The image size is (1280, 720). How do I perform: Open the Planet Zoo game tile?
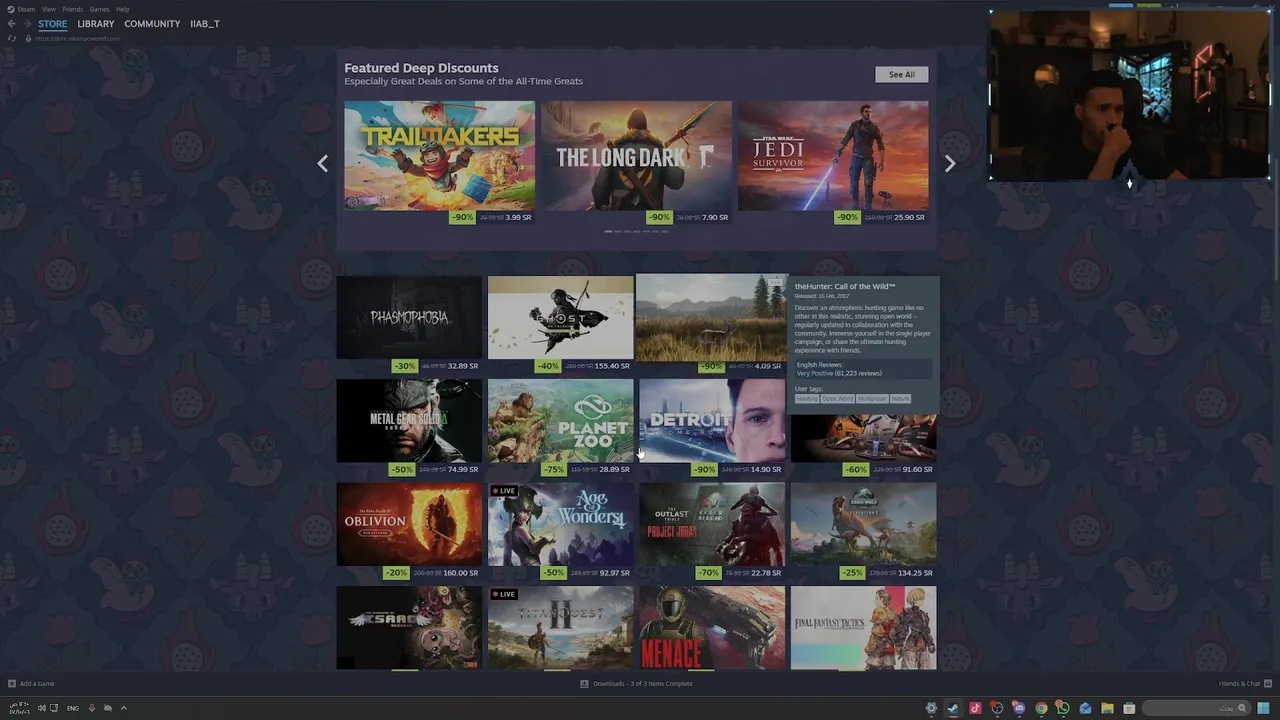(560, 420)
